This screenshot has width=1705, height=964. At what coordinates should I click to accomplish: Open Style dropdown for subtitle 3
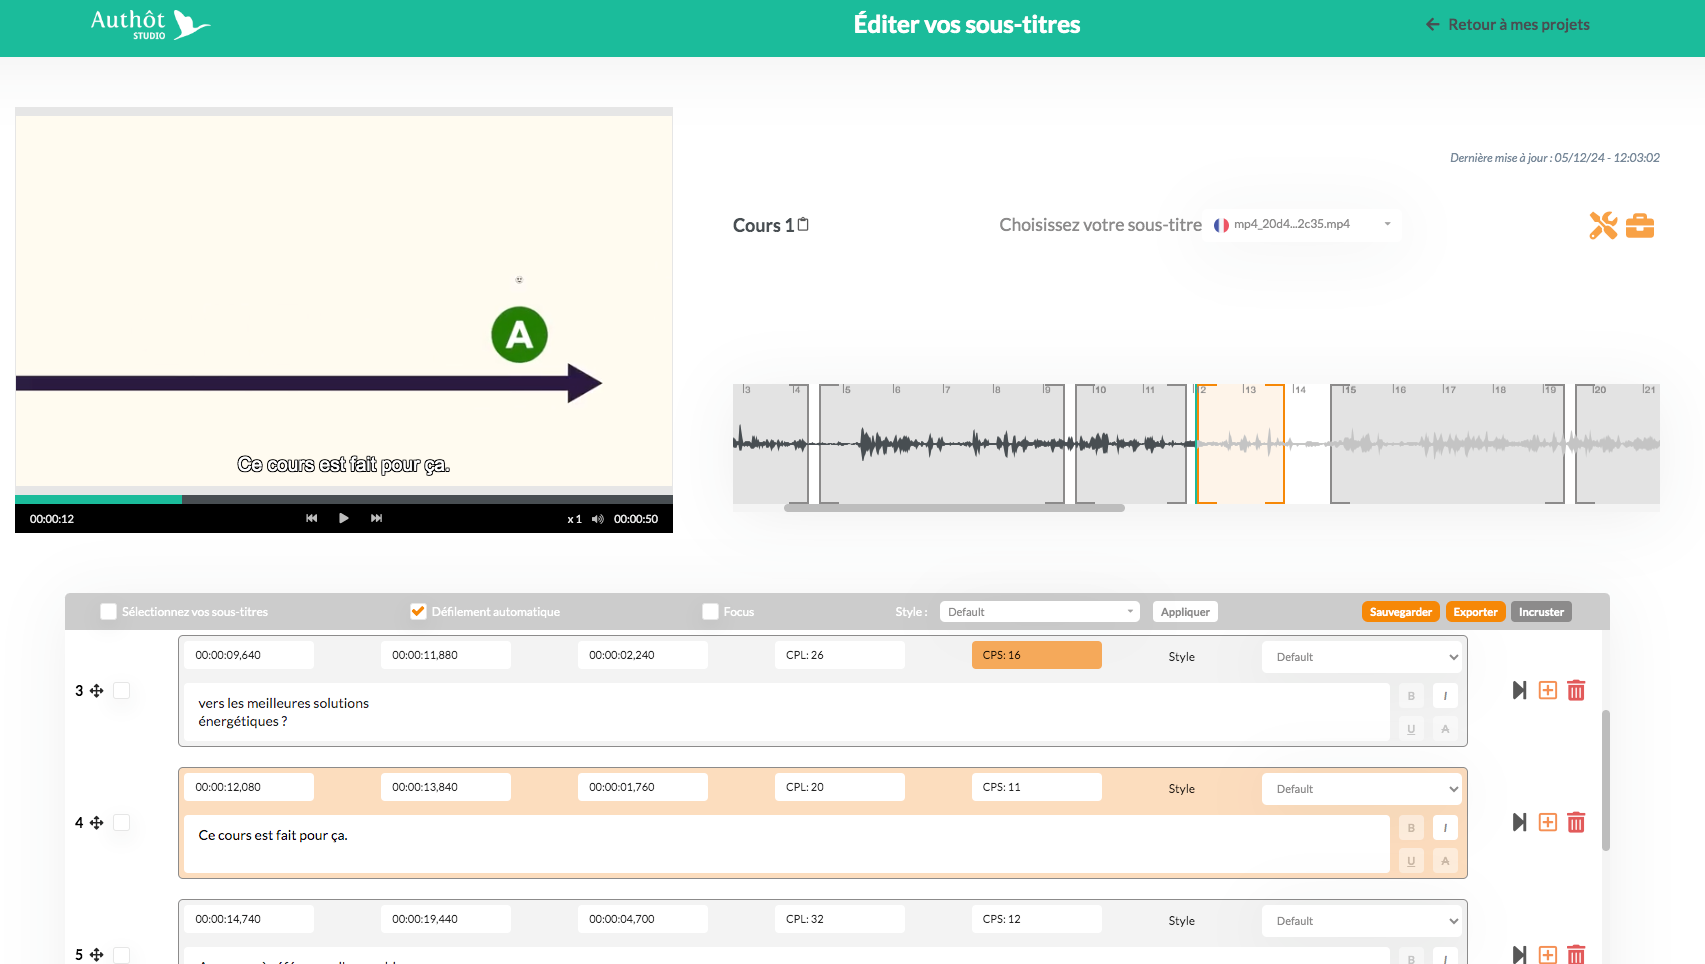pos(1364,657)
